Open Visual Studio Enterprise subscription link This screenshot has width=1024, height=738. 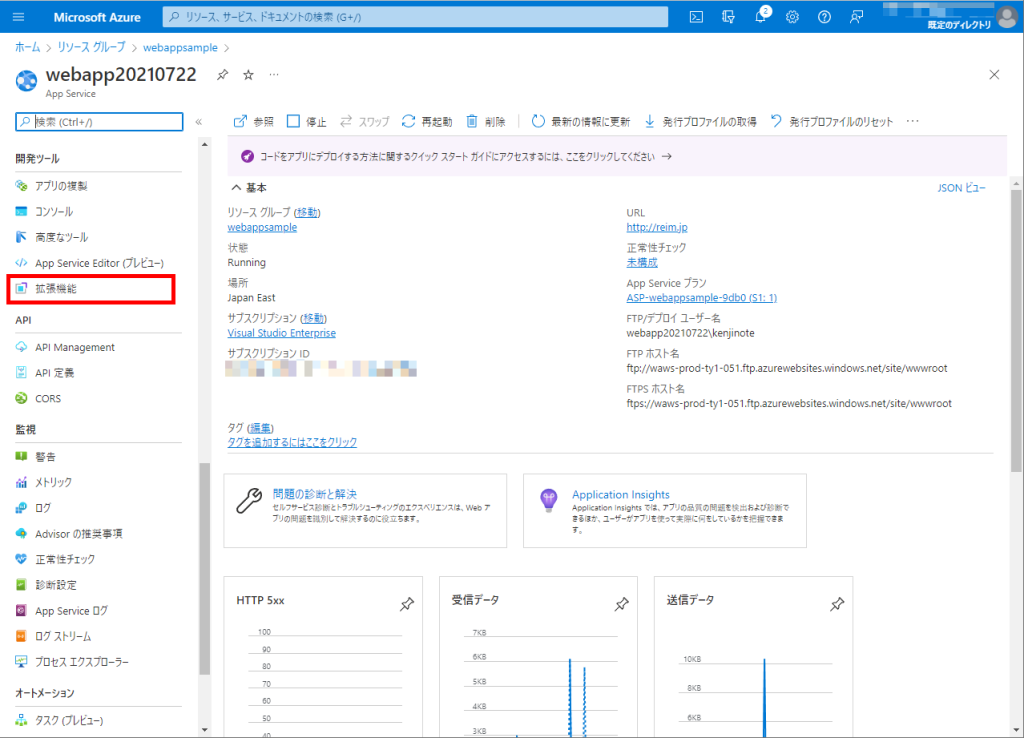point(281,333)
